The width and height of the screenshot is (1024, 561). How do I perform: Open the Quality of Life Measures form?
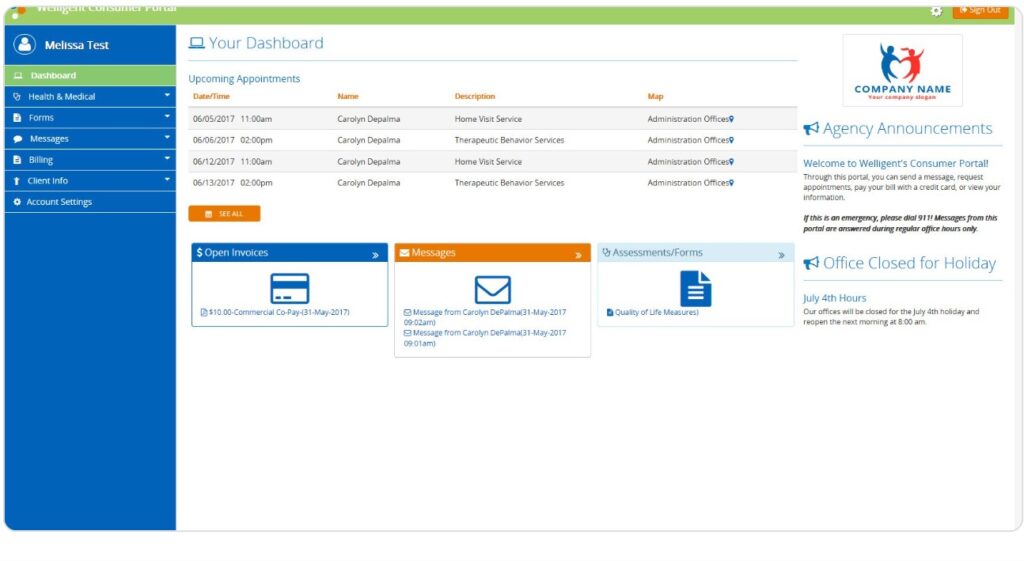click(652, 312)
